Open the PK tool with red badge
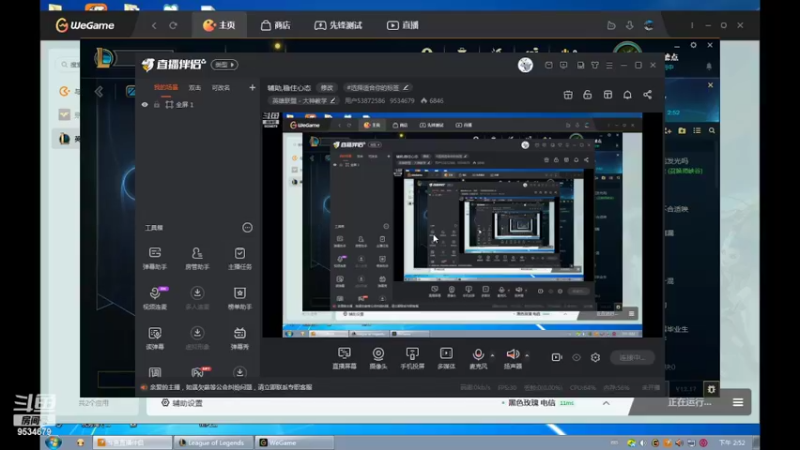 tap(198, 372)
